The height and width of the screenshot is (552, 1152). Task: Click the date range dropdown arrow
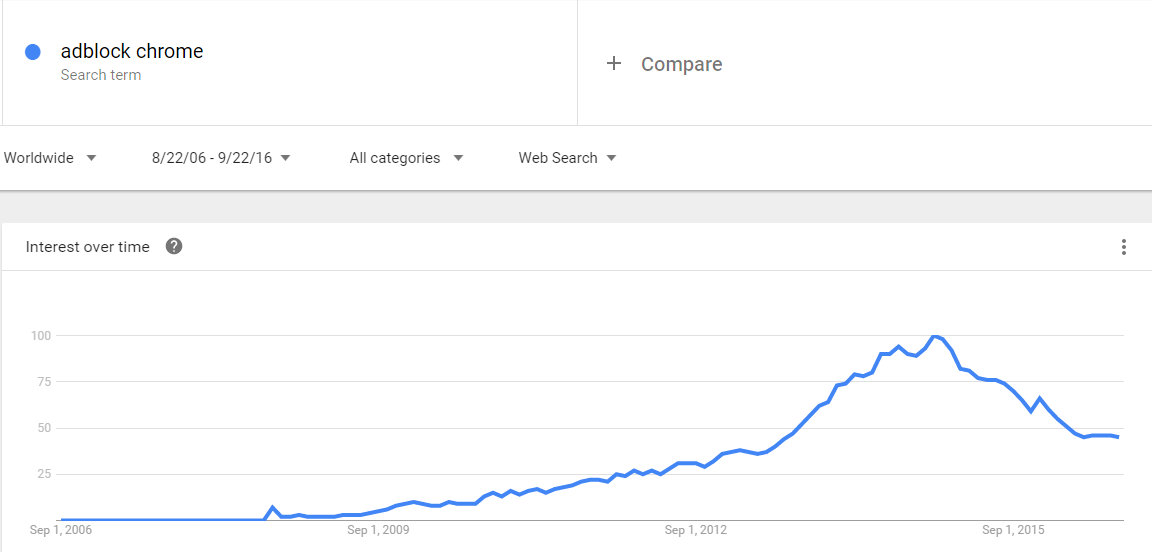[x=286, y=157]
